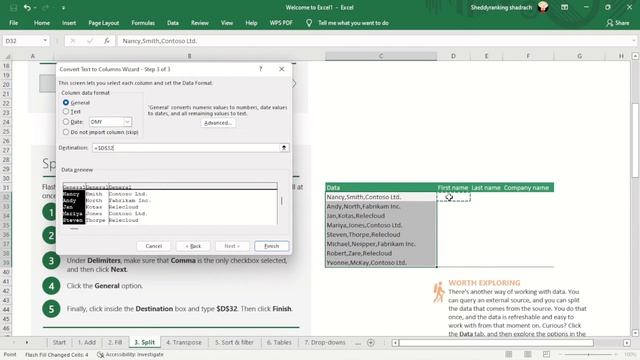Image resolution: width=640 pixels, height=360 pixels.
Task: Switch to Page Layout view icon
Action: [x=528, y=354]
